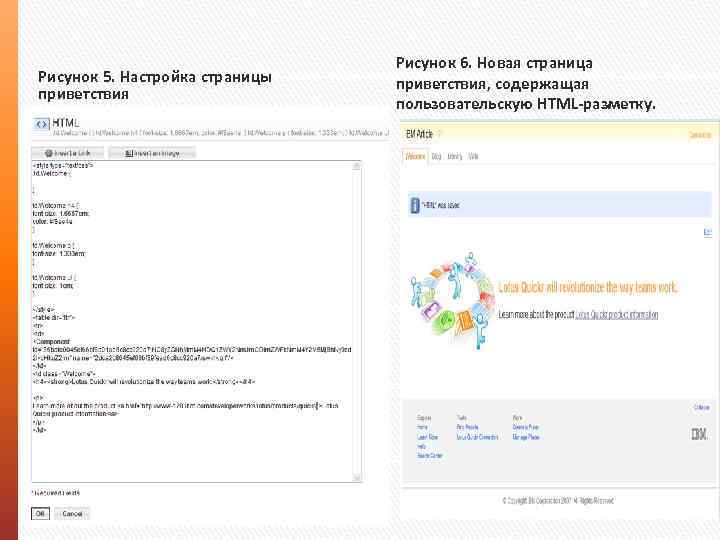Click the IBM Article place title
The image size is (720, 540).
point(419,134)
